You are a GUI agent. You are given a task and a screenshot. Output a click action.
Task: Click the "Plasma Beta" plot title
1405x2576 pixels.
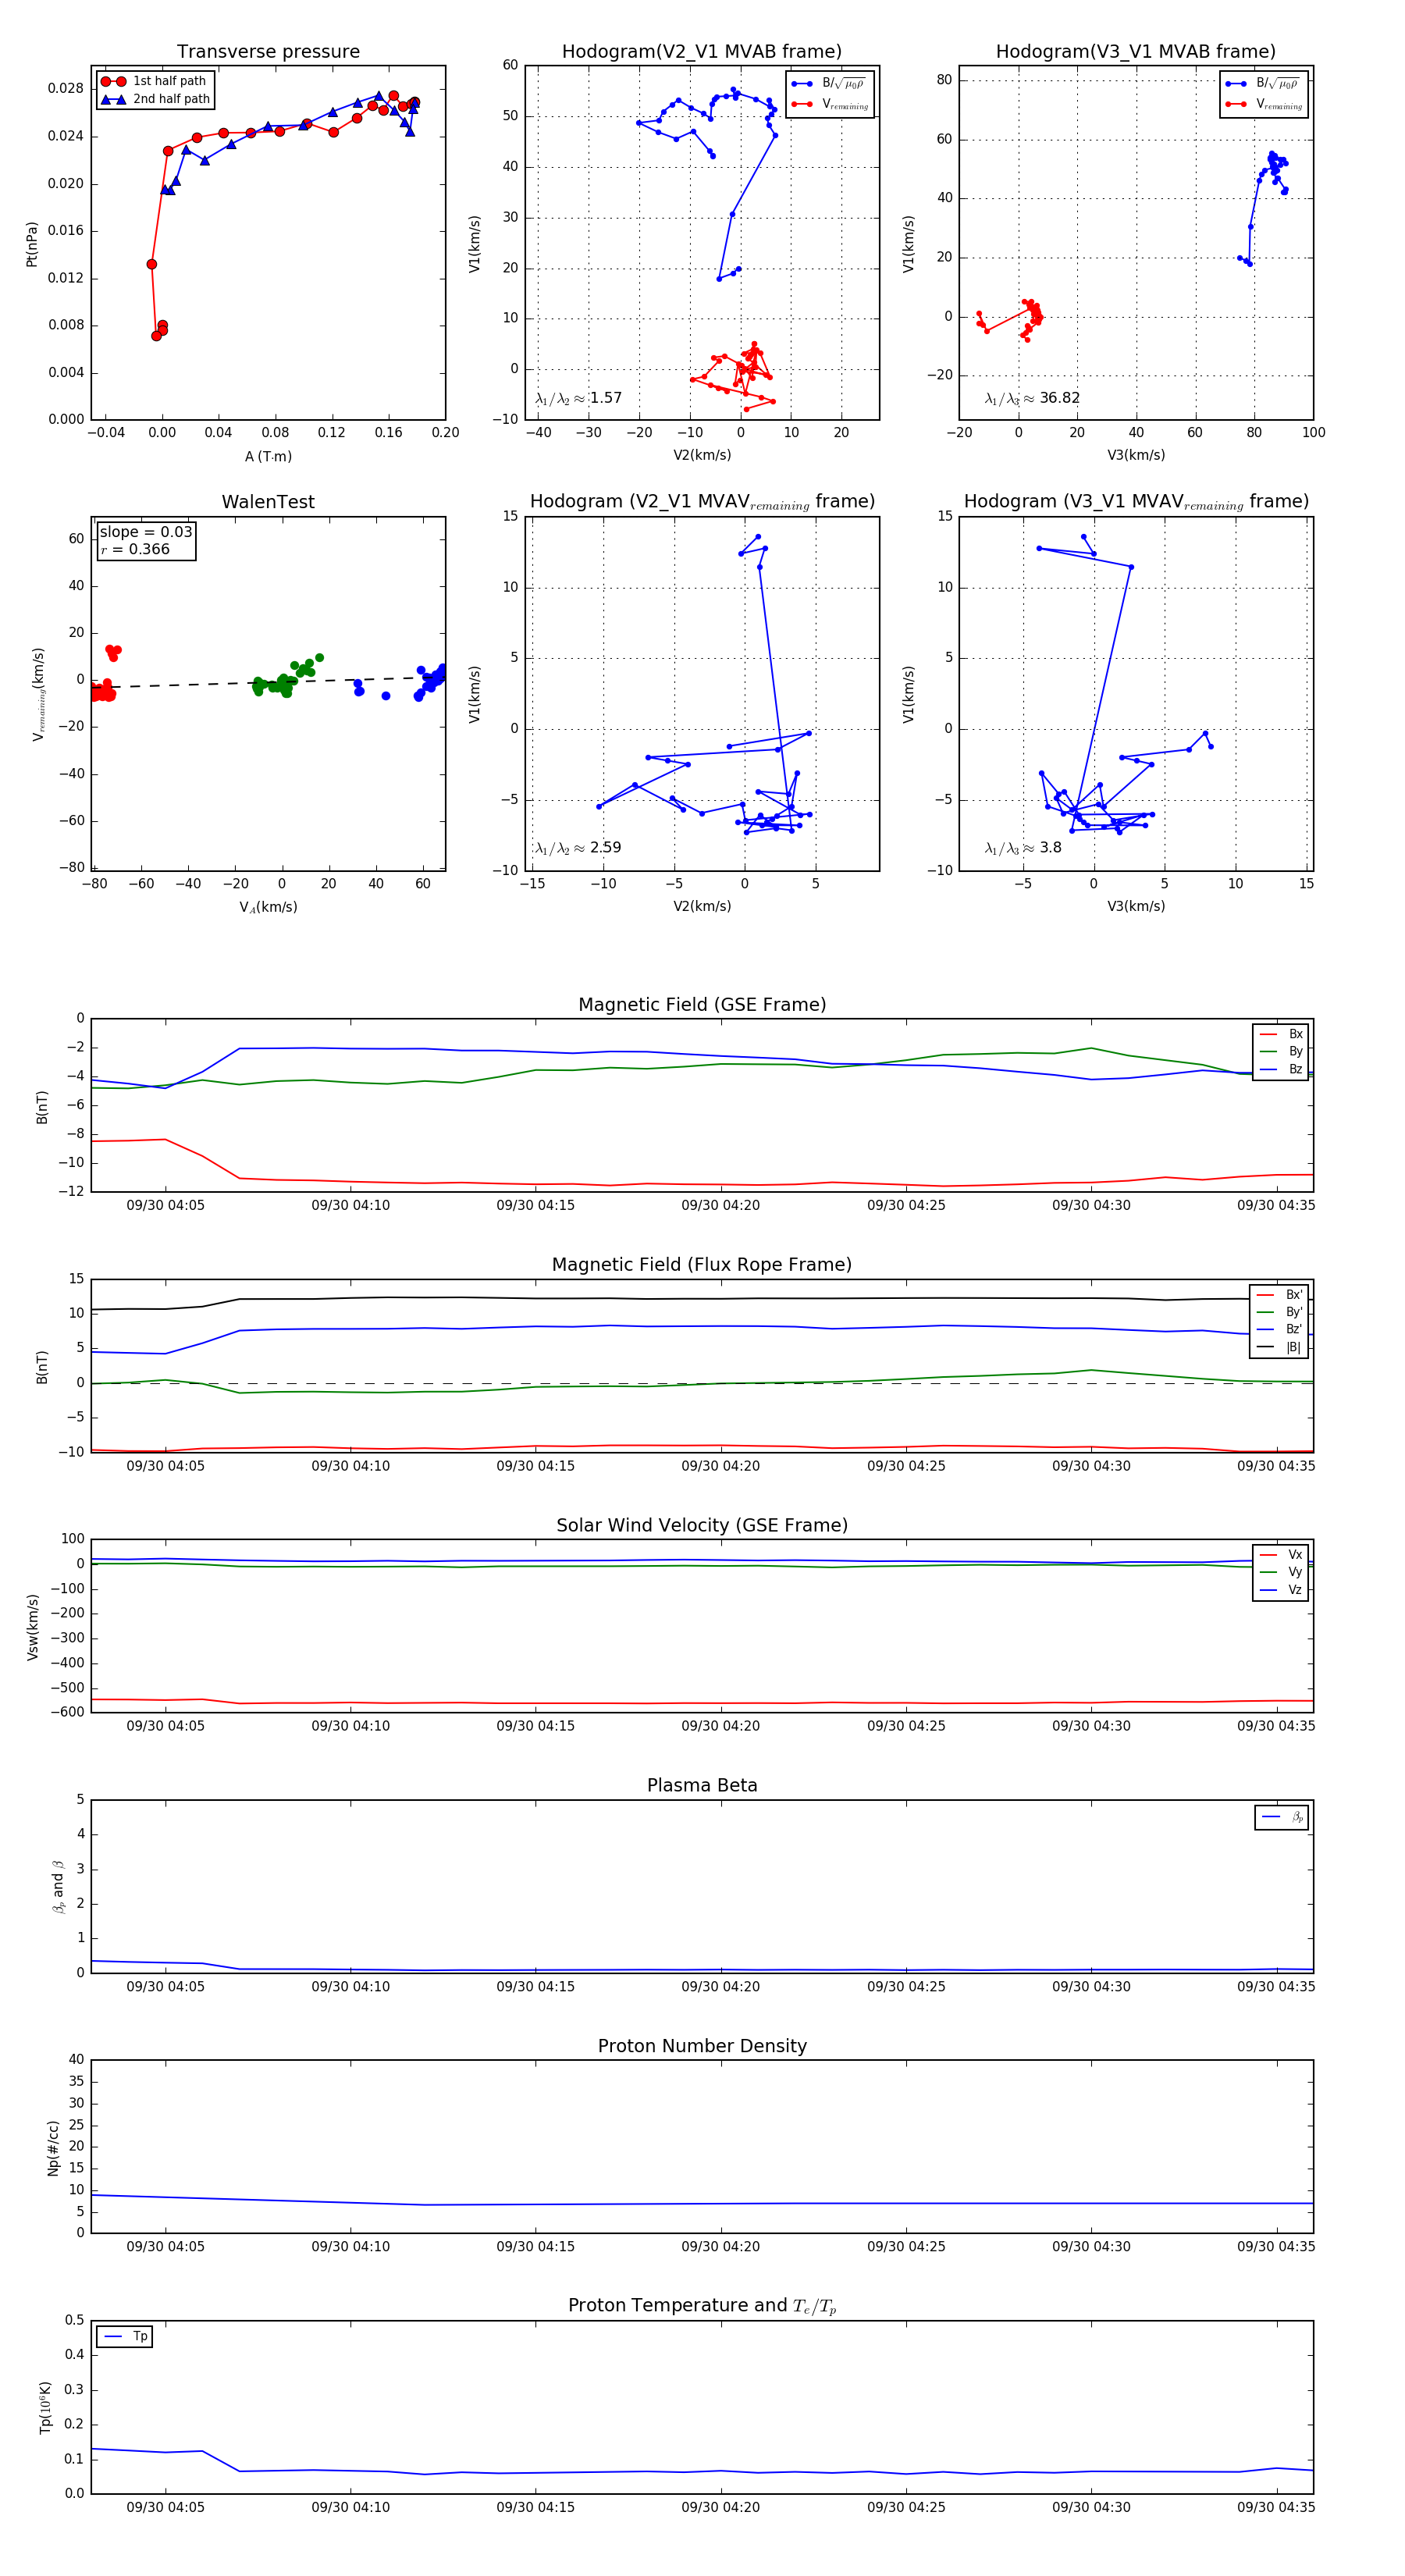coord(702,1786)
